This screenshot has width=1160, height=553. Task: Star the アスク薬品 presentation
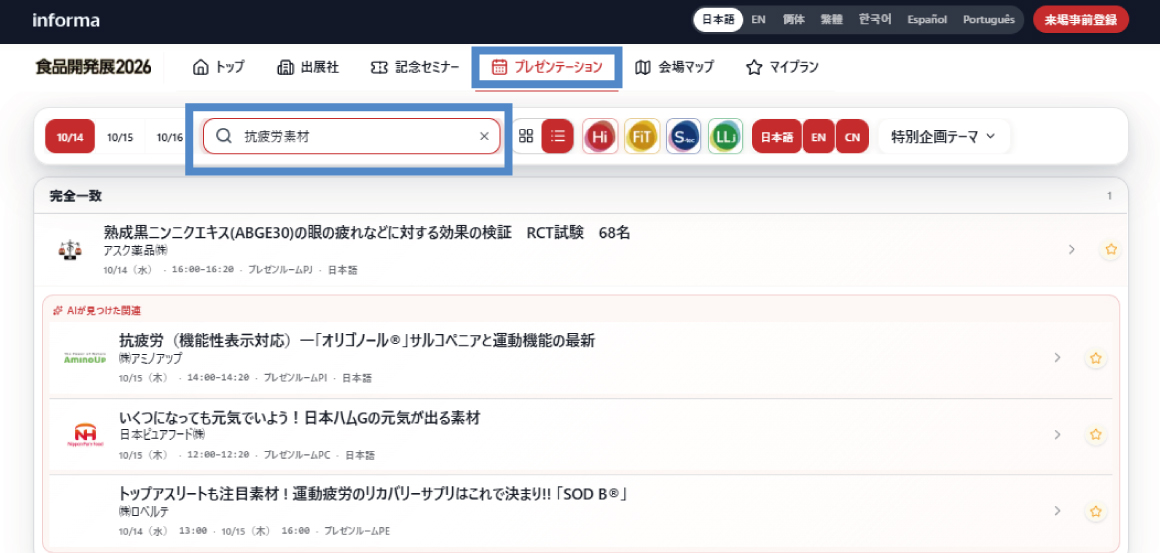[1110, 249]
